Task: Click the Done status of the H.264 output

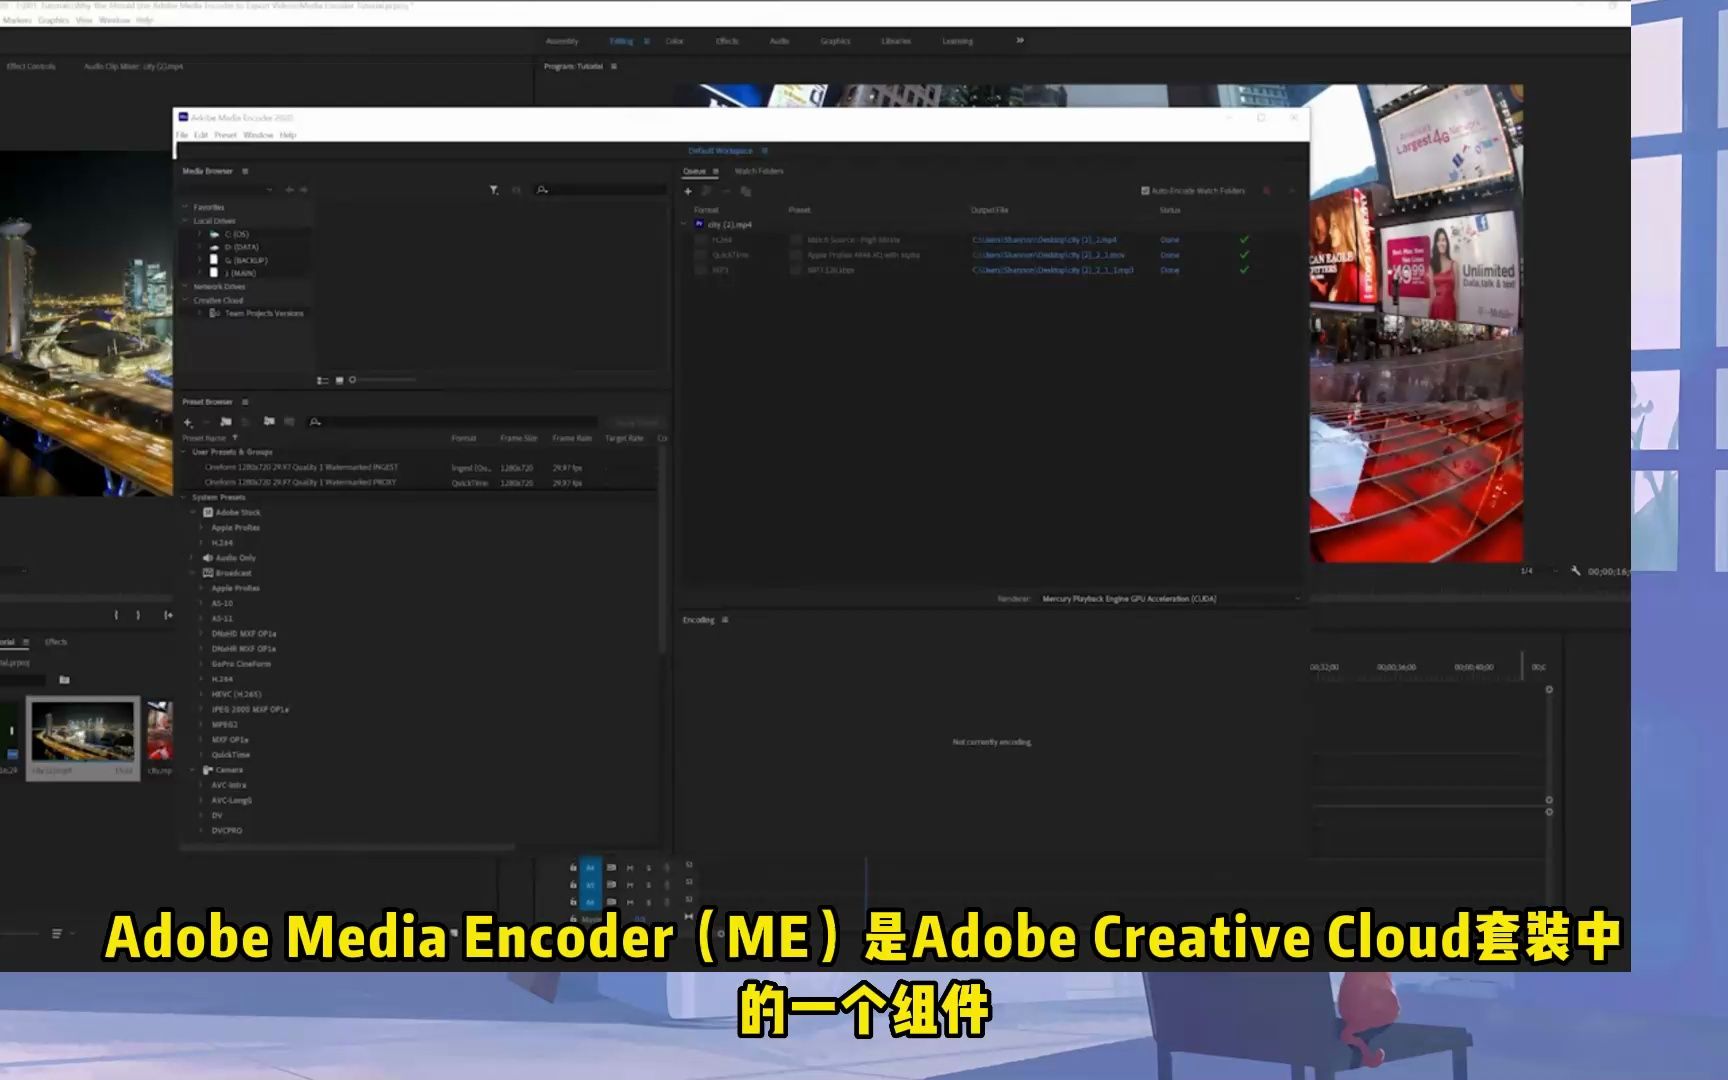Action: click(x=1170, y=240)
